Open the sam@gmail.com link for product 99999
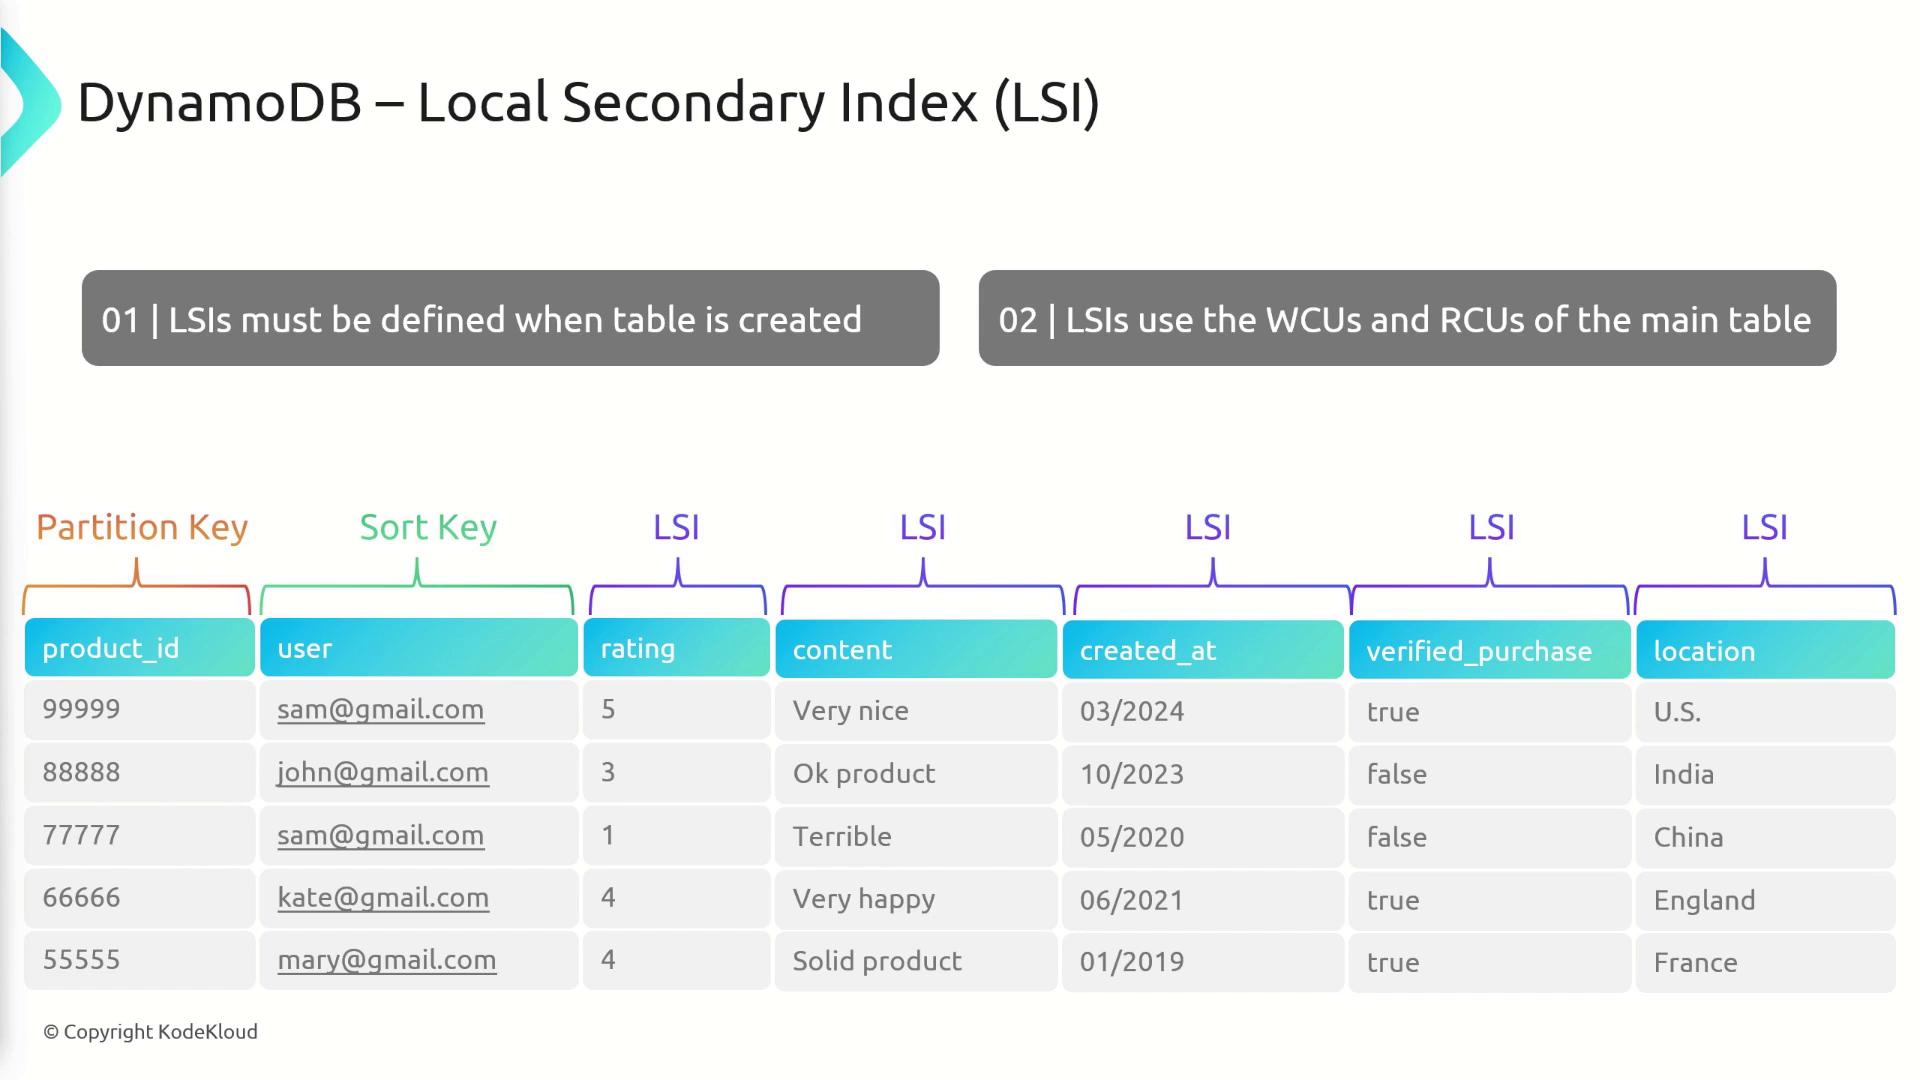This screenshot has width=1920, height=1080. coord(380,710)
